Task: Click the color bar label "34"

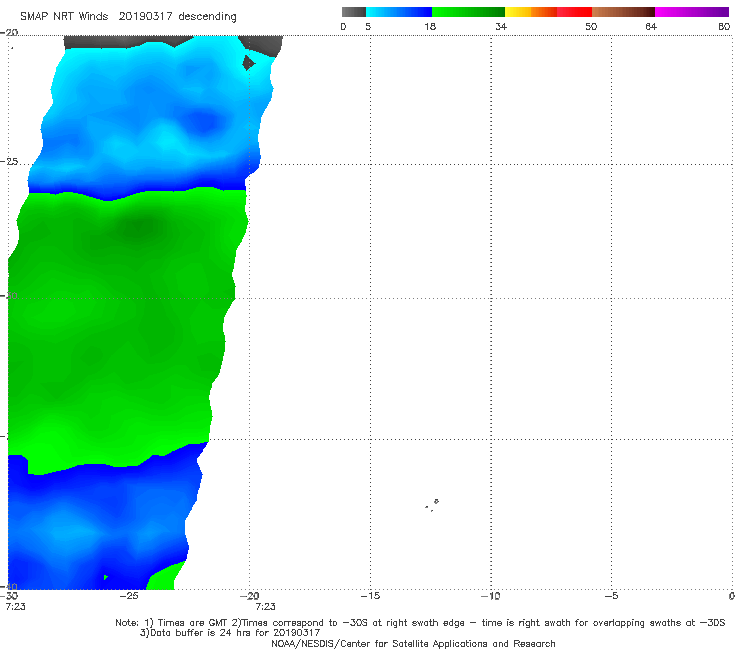Action: [x=501, y=26]
